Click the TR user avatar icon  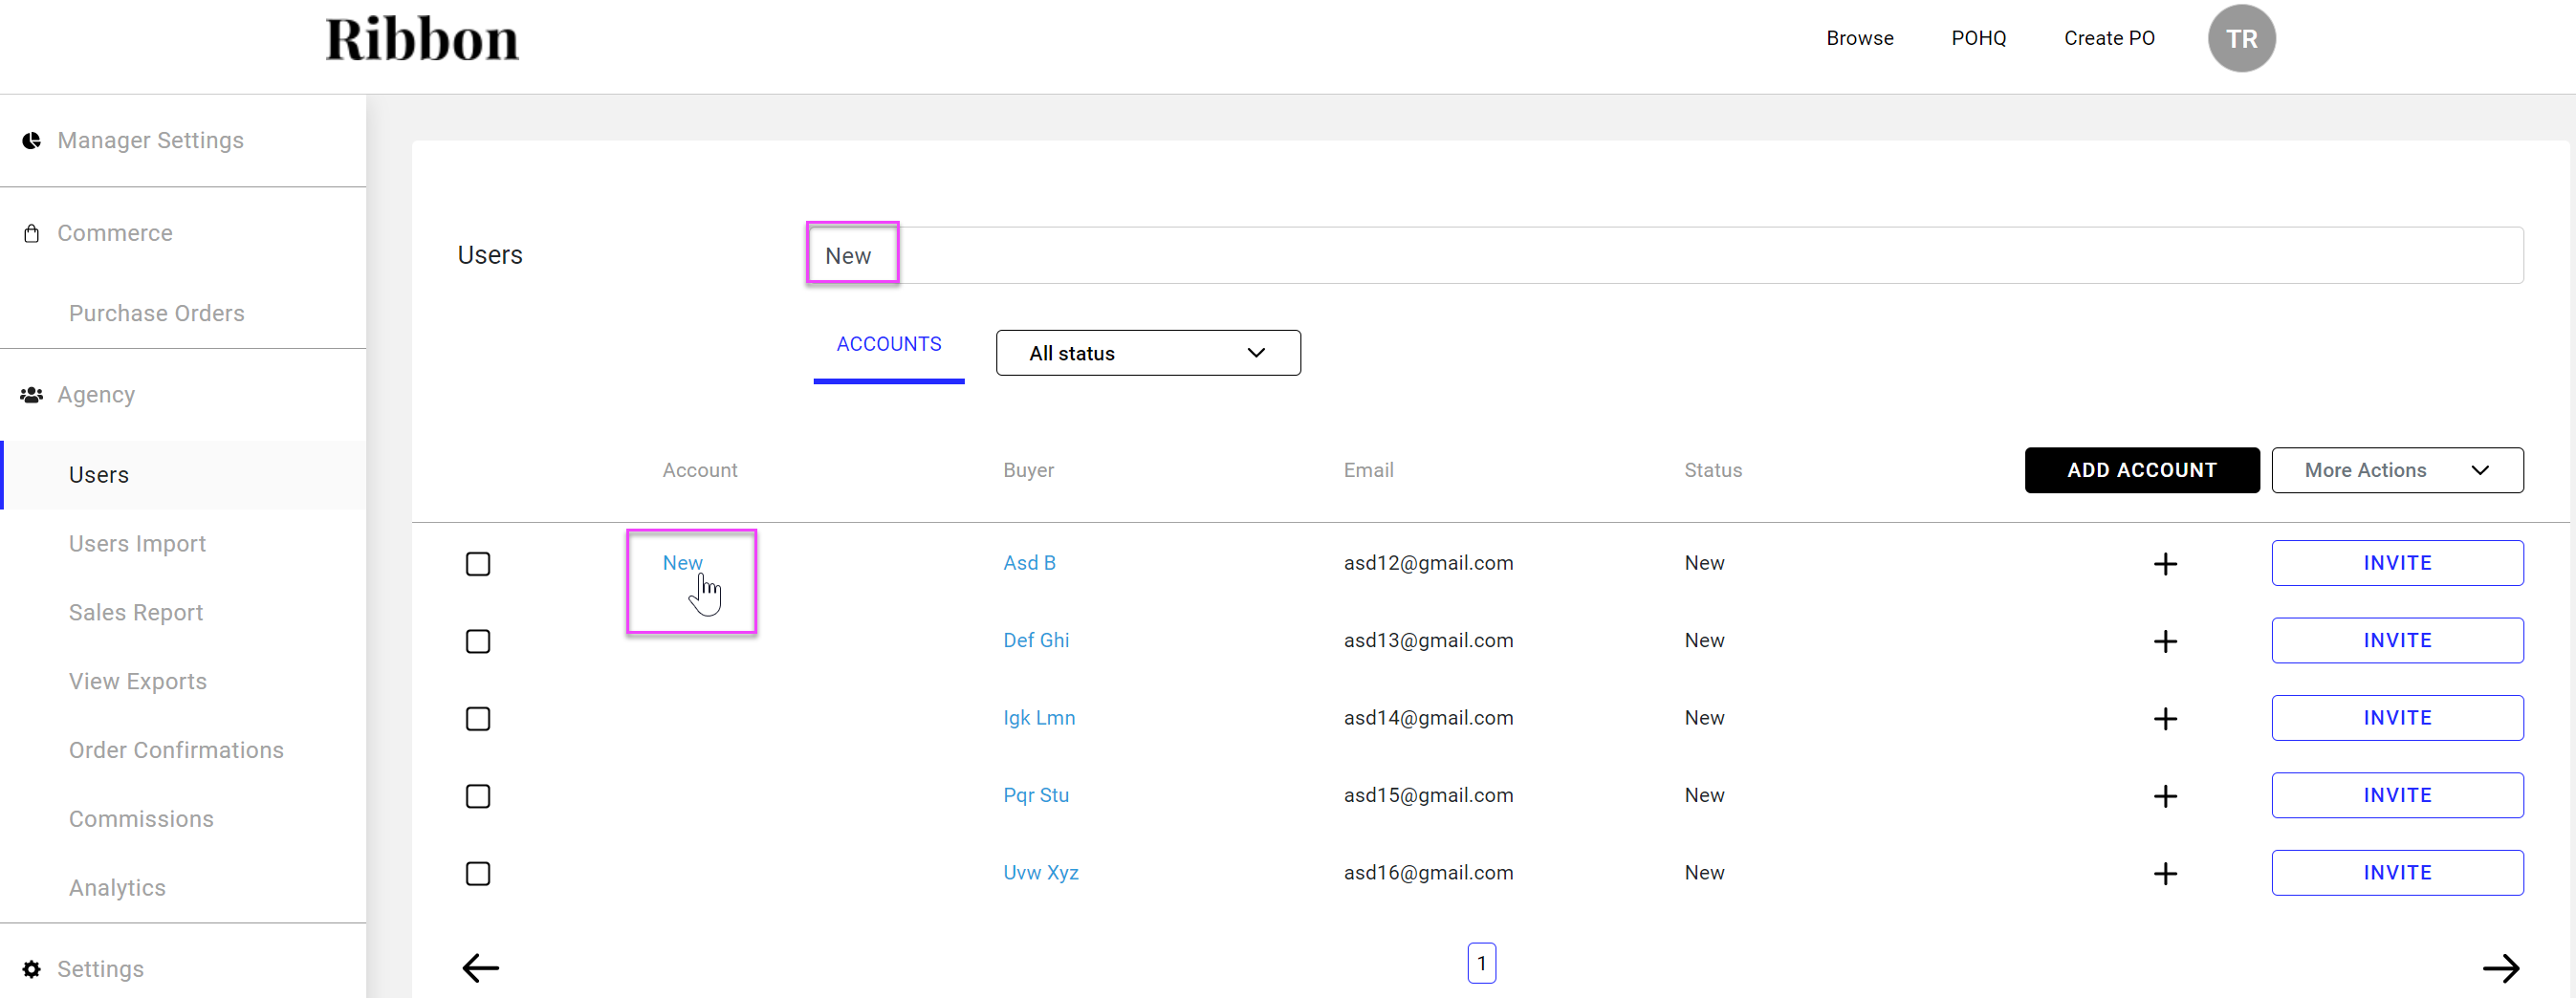[x=2240, y=39]
